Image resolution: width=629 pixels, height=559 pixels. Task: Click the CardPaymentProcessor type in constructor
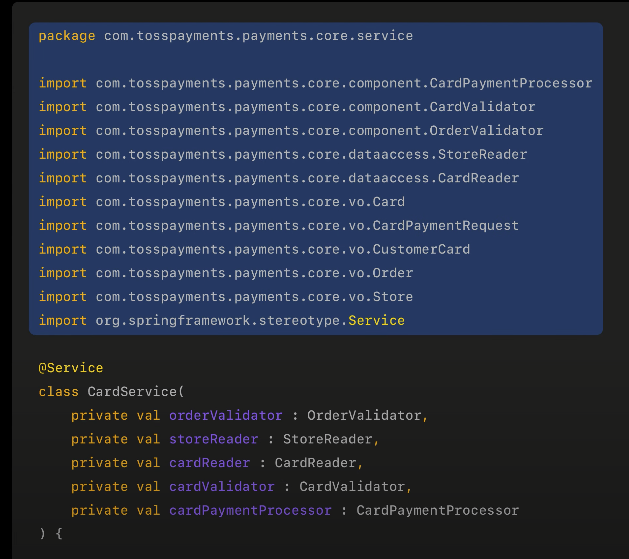pyautogui.click(x=438, y=510)
